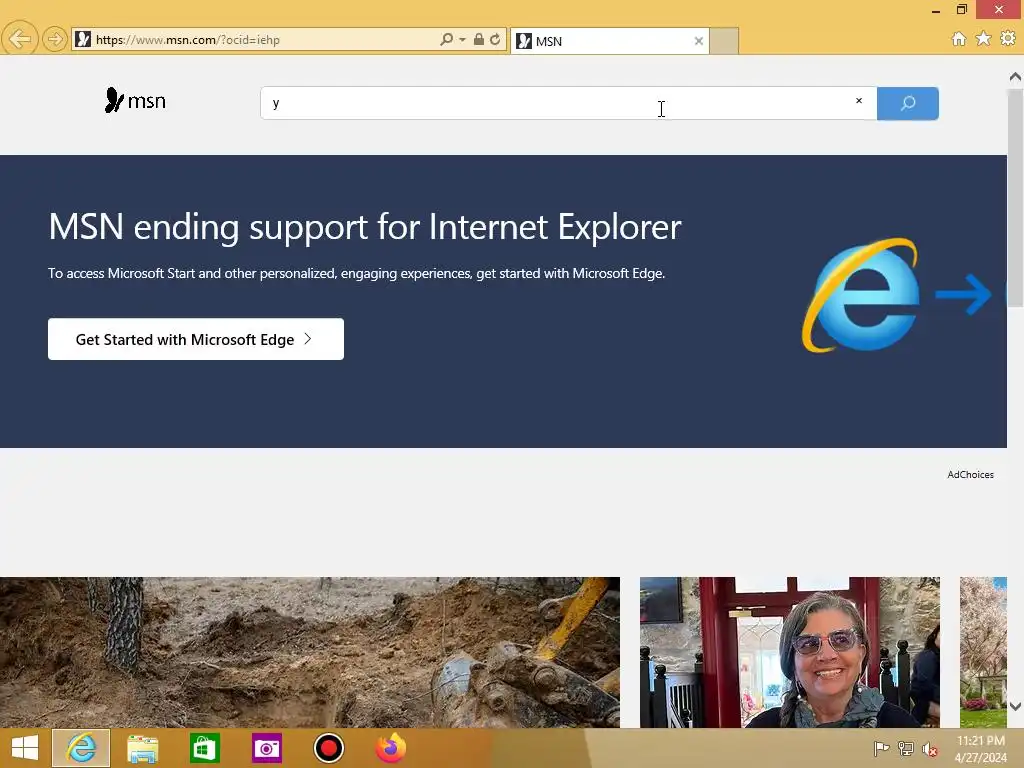
Task: Open File Explorer from the taskbar
Action: pos(142,748)
